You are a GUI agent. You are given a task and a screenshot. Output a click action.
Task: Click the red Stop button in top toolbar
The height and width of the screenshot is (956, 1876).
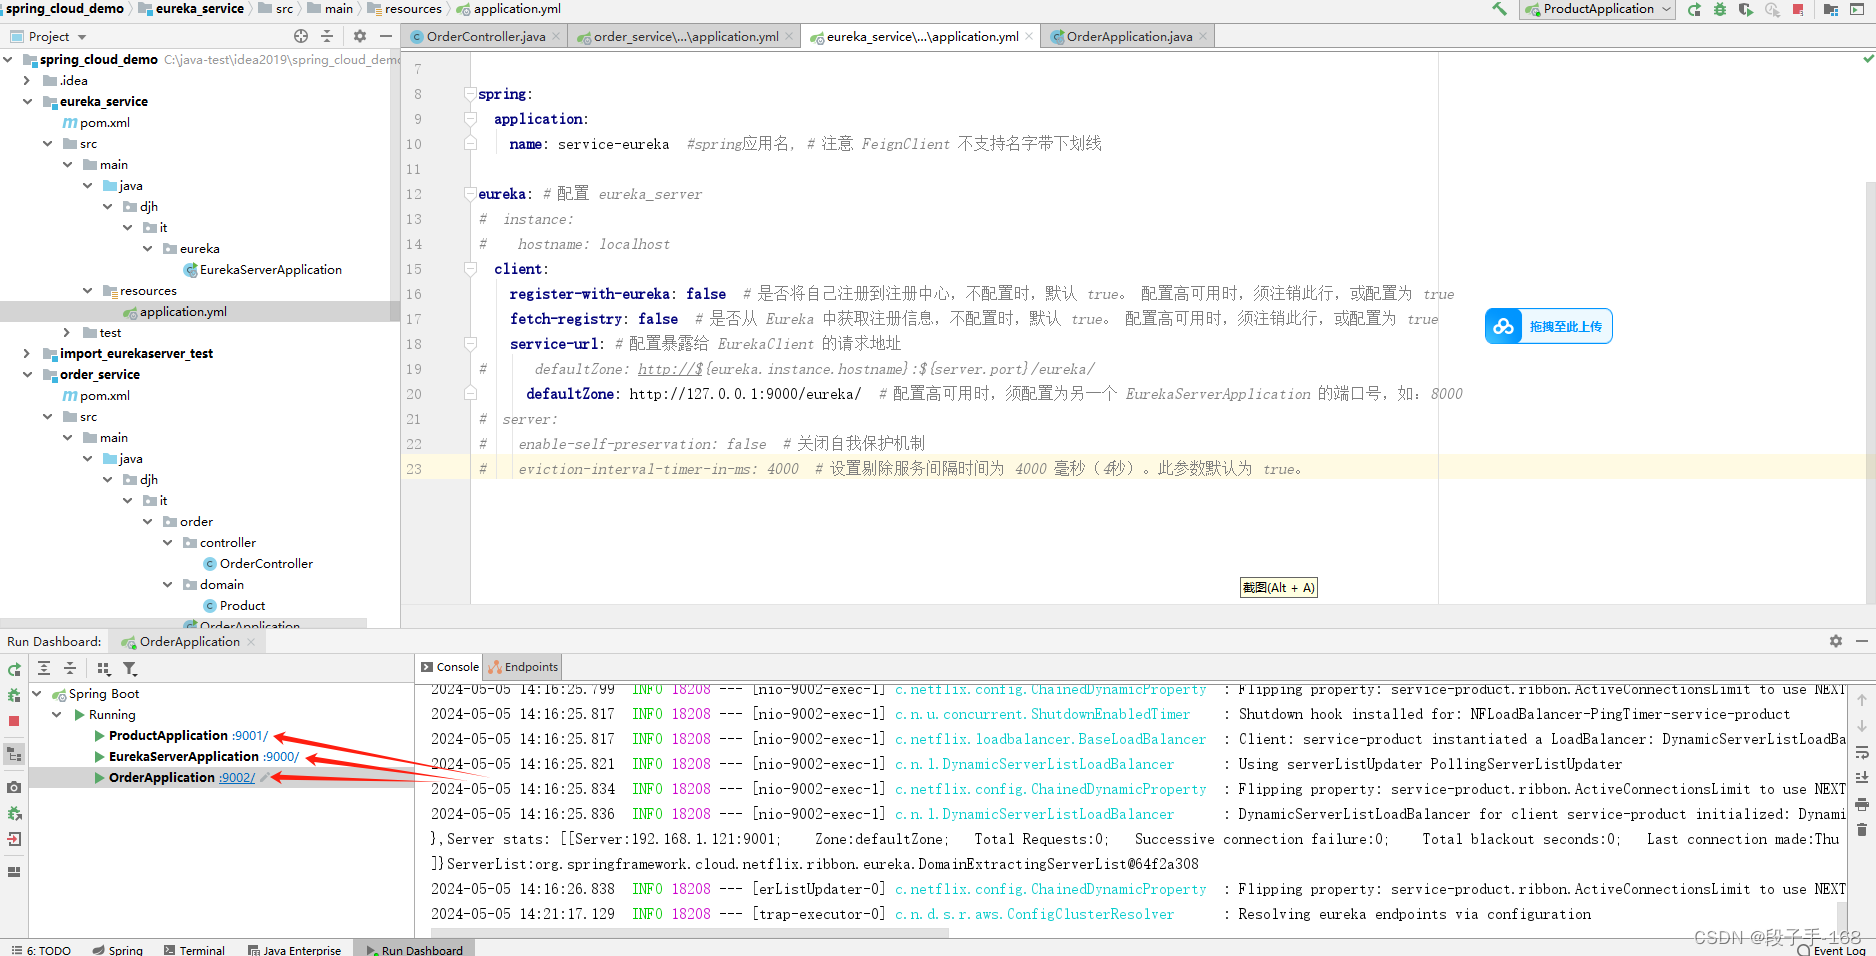pos(1798,9)
